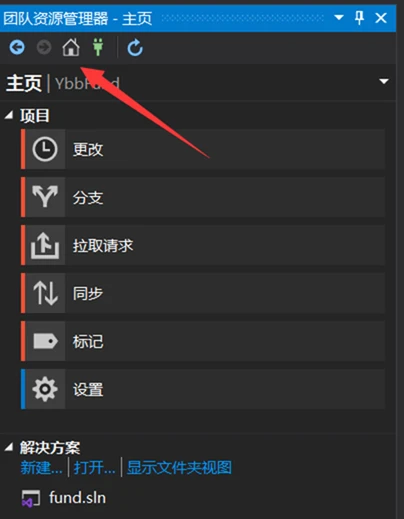Screen dimensions: 404x519
Task: Click the blue Back arrow icon
Action: click(17, 47)
